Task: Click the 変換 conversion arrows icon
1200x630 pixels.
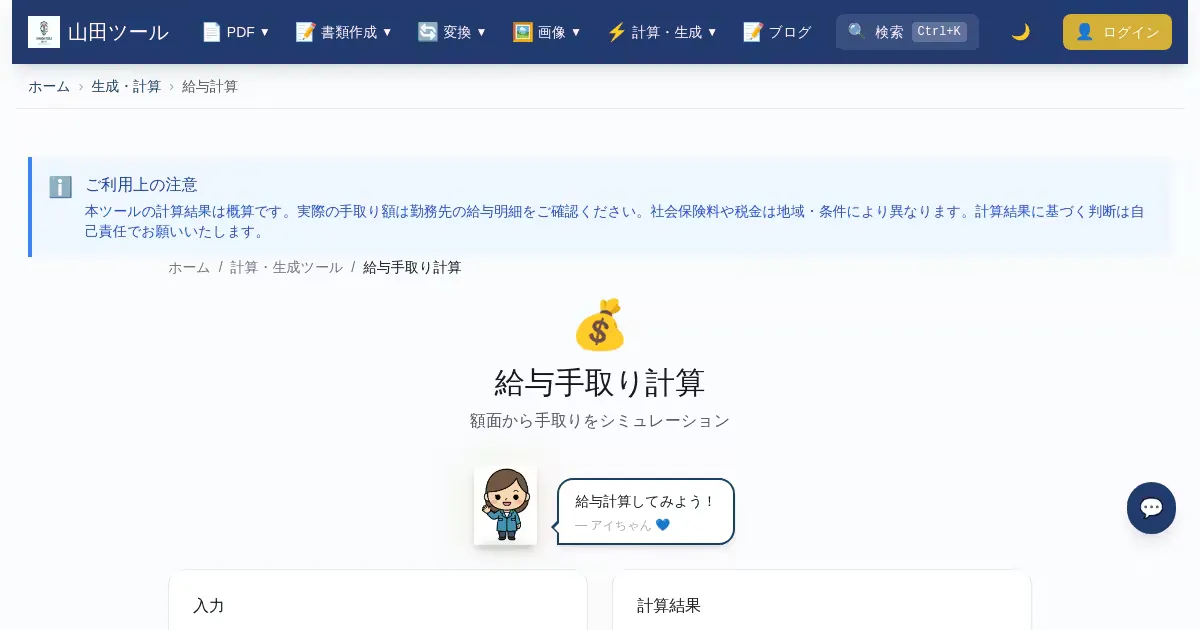Action: point(428,32)
